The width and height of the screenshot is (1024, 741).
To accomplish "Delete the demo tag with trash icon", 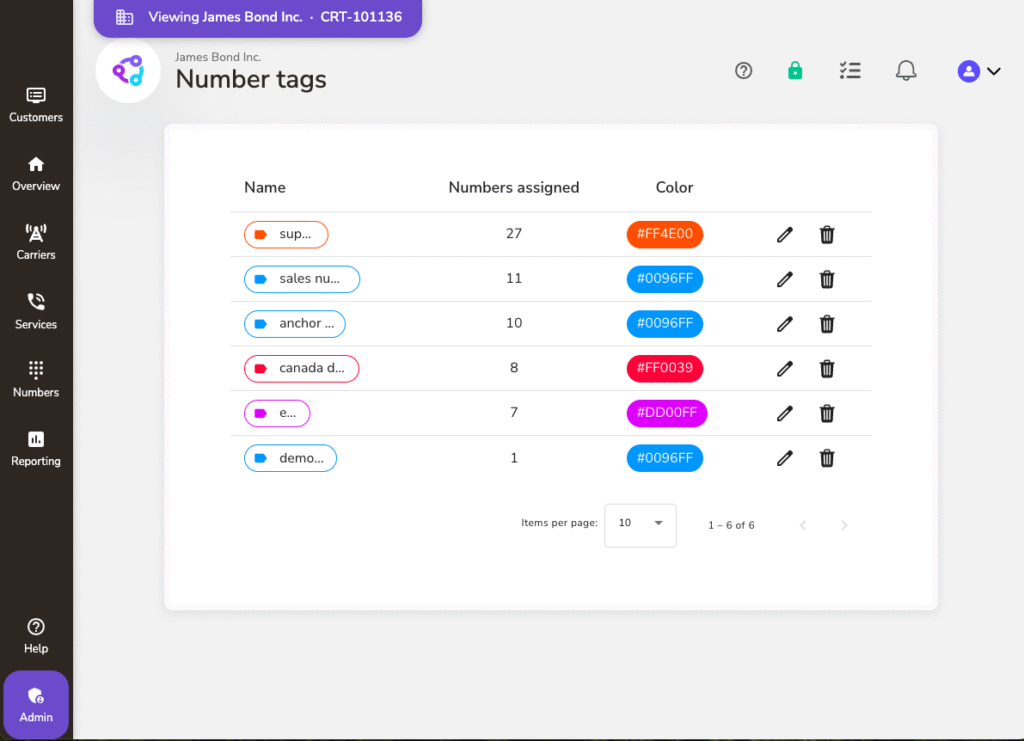I will [x=827, y=458].
